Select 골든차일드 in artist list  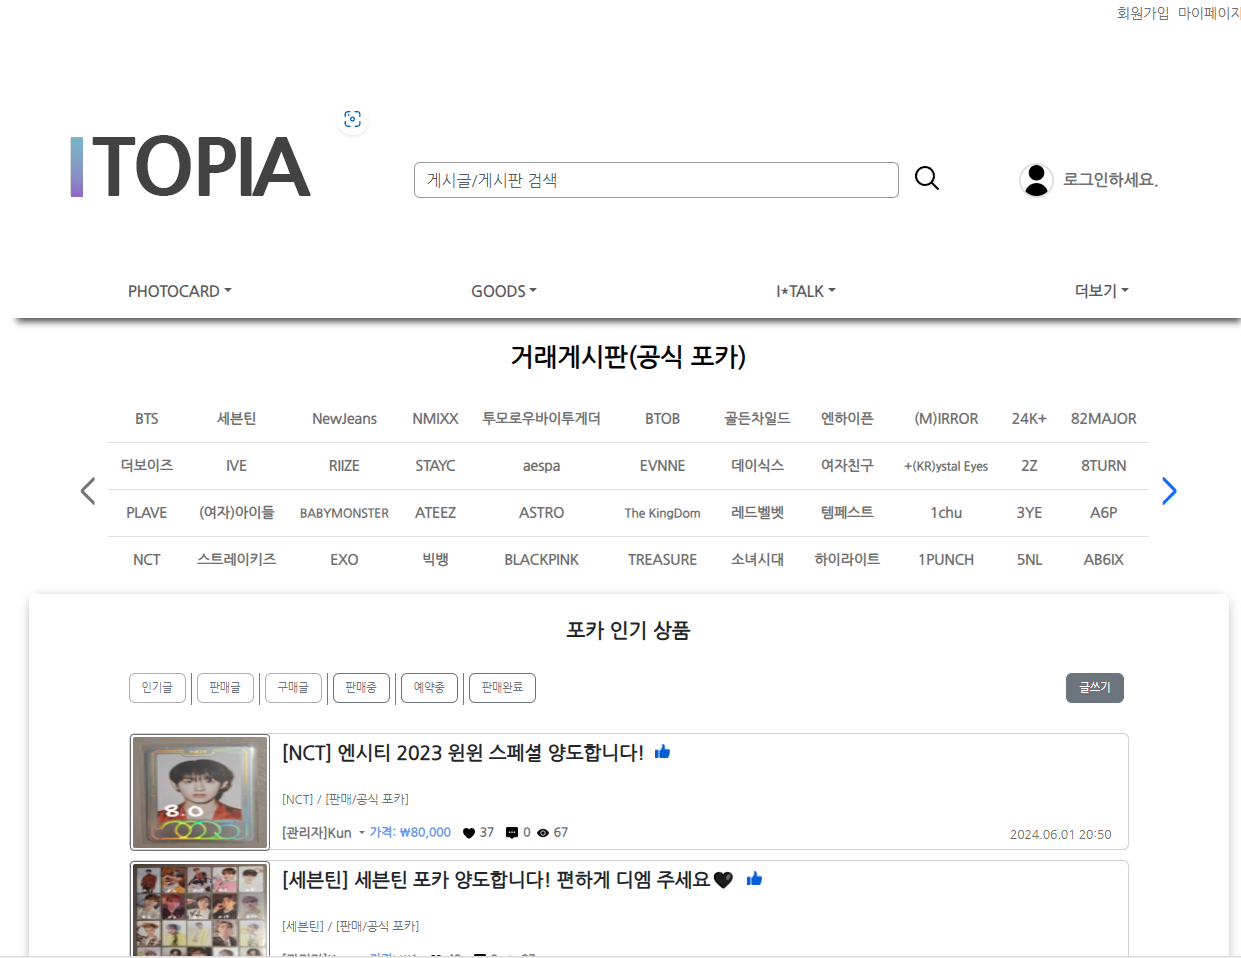point(757,419)
